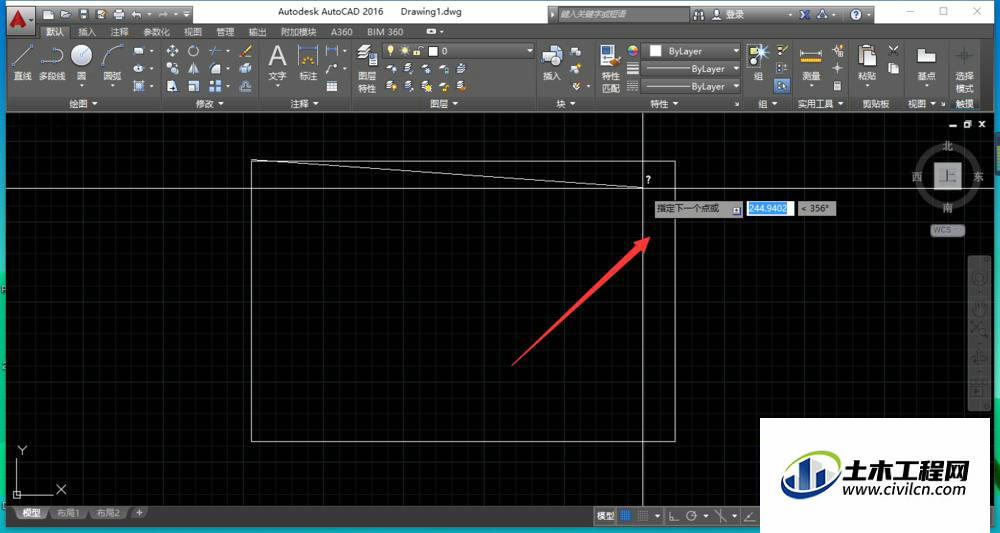
Task: Expand the Layers (图层) panel
Action: 444,103
